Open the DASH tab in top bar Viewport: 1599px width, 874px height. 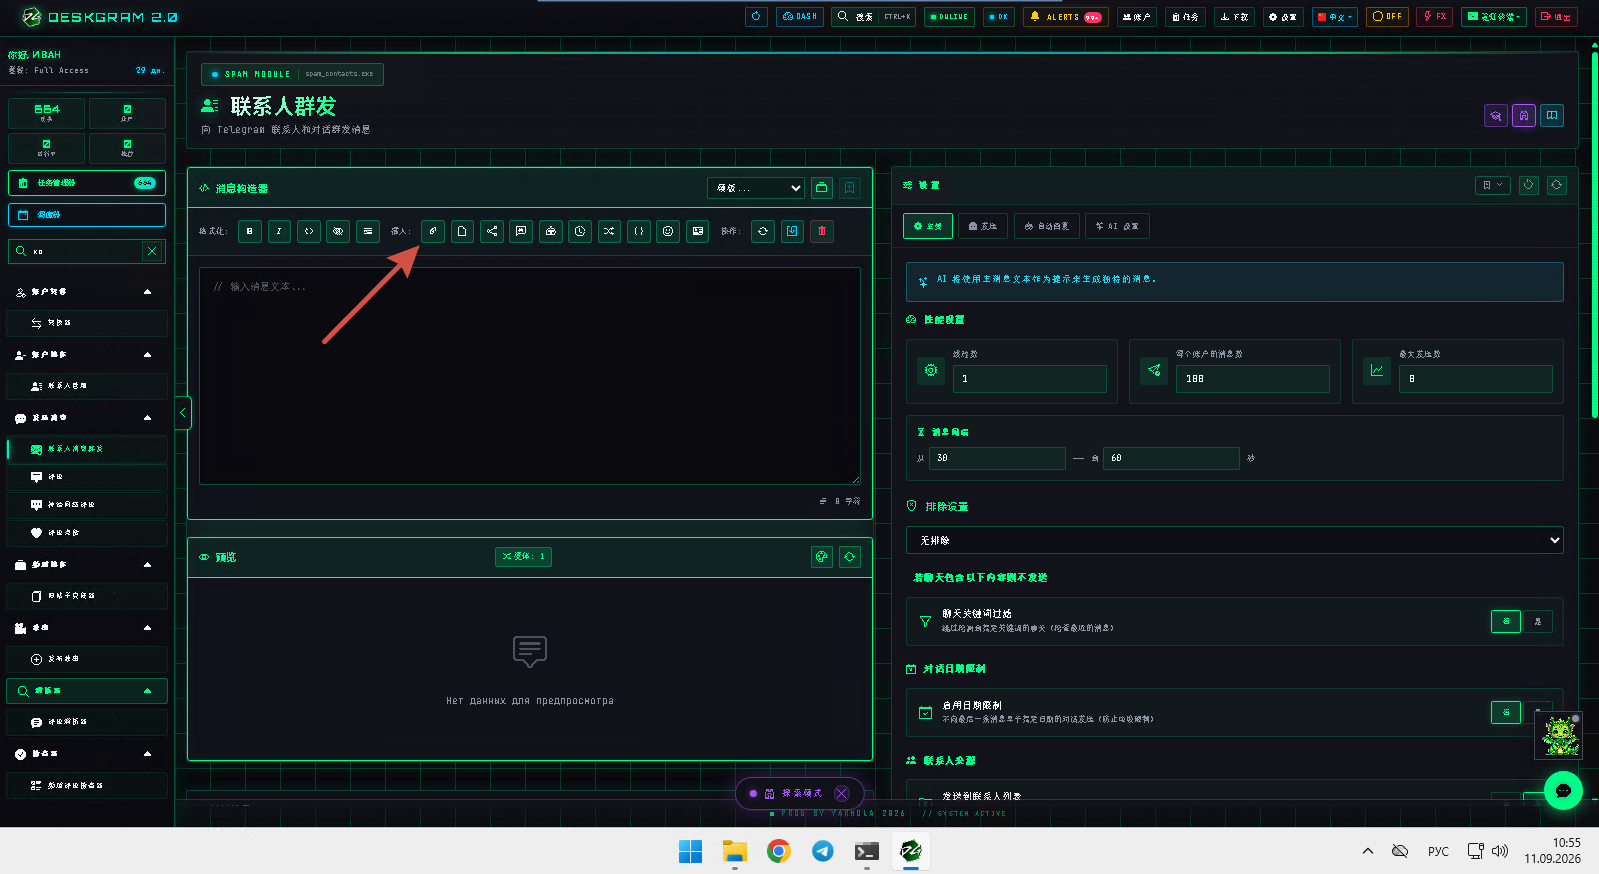point(799,17)
